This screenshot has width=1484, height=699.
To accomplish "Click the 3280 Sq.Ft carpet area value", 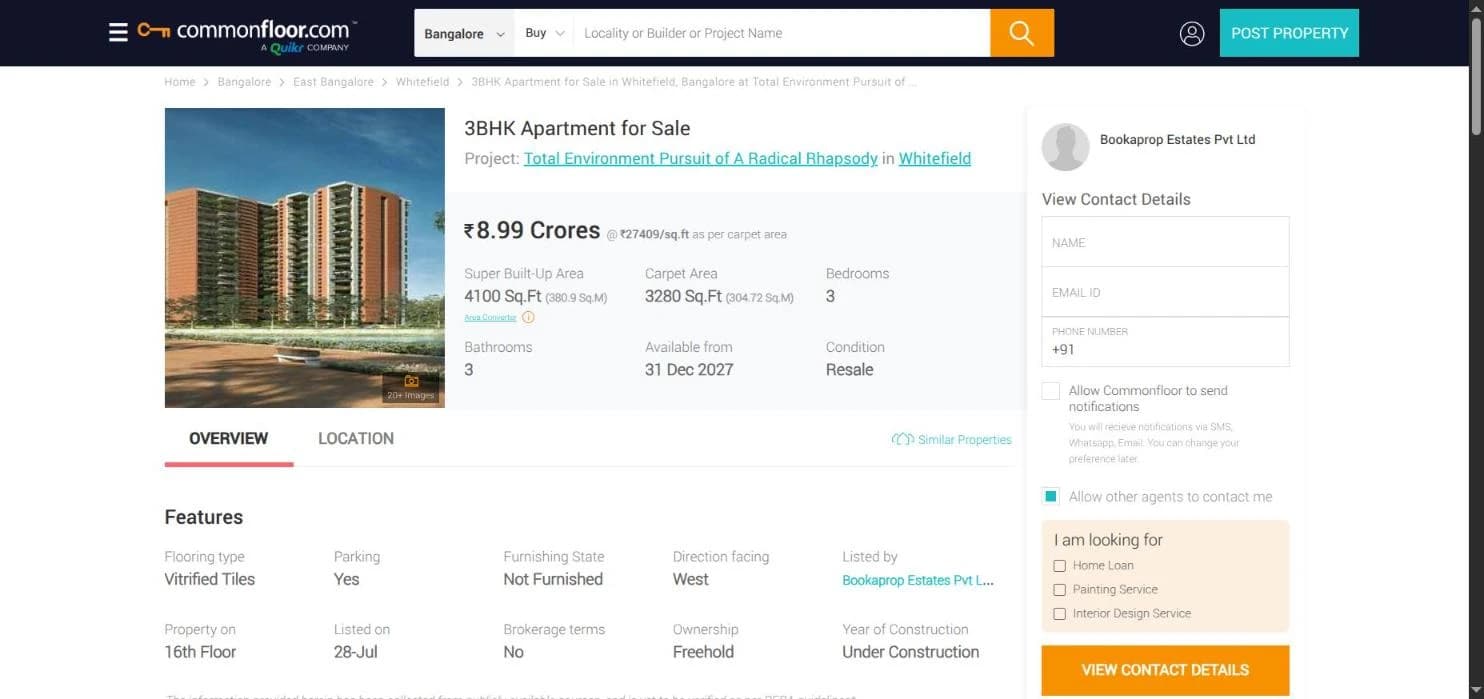I will [x=683, y=296].
